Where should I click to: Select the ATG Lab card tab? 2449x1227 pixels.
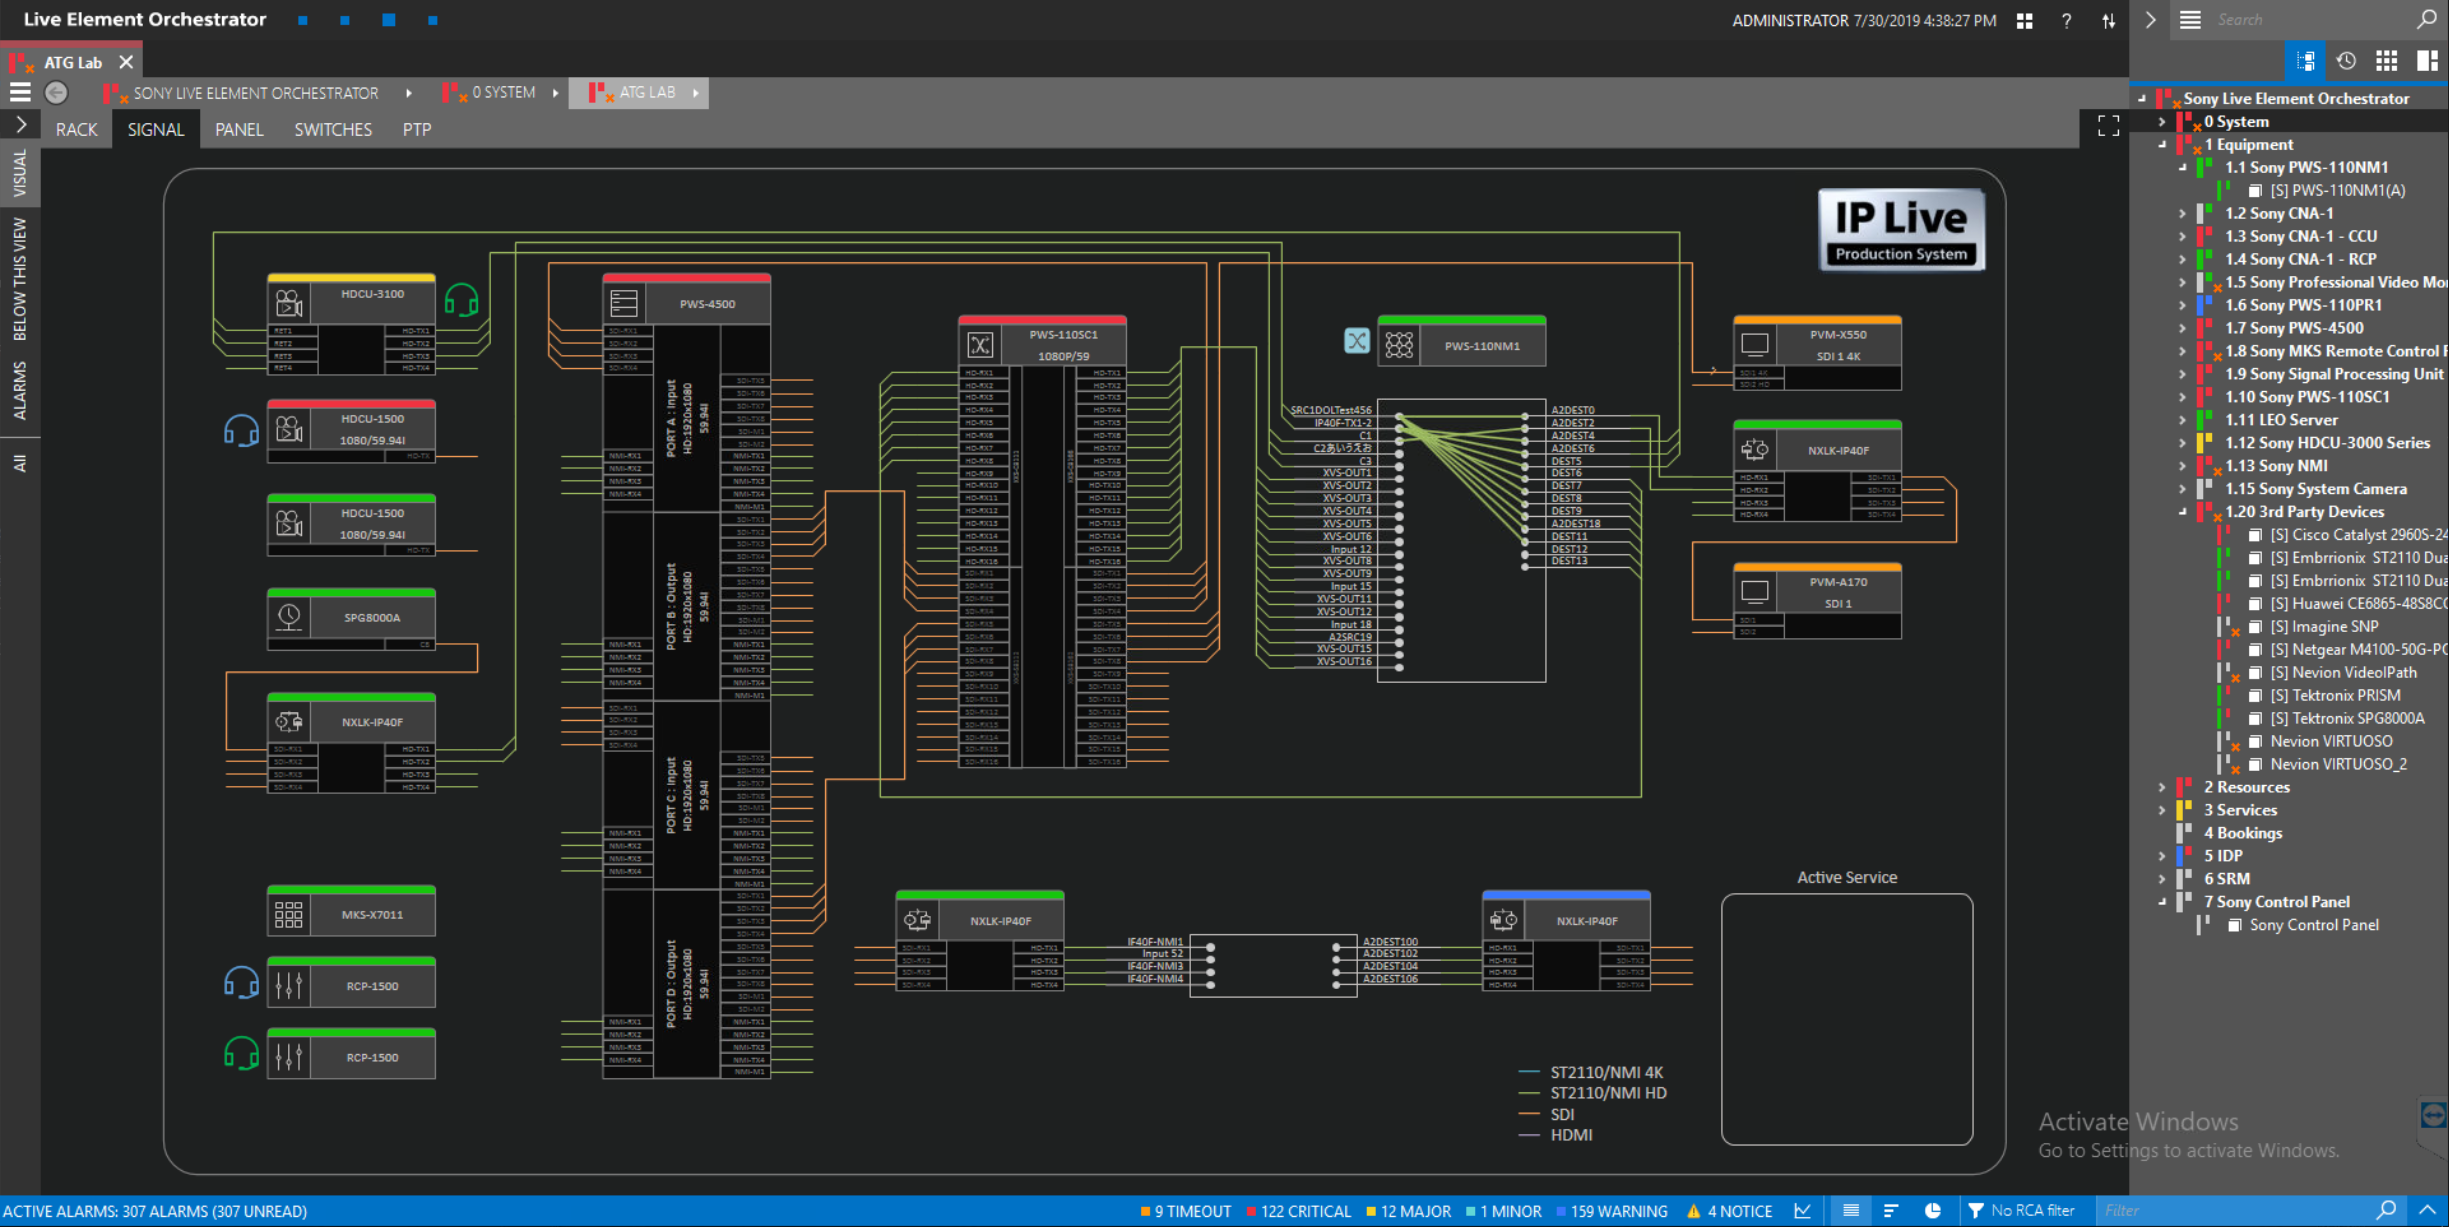pyautogui.click(x=72, y=62)
